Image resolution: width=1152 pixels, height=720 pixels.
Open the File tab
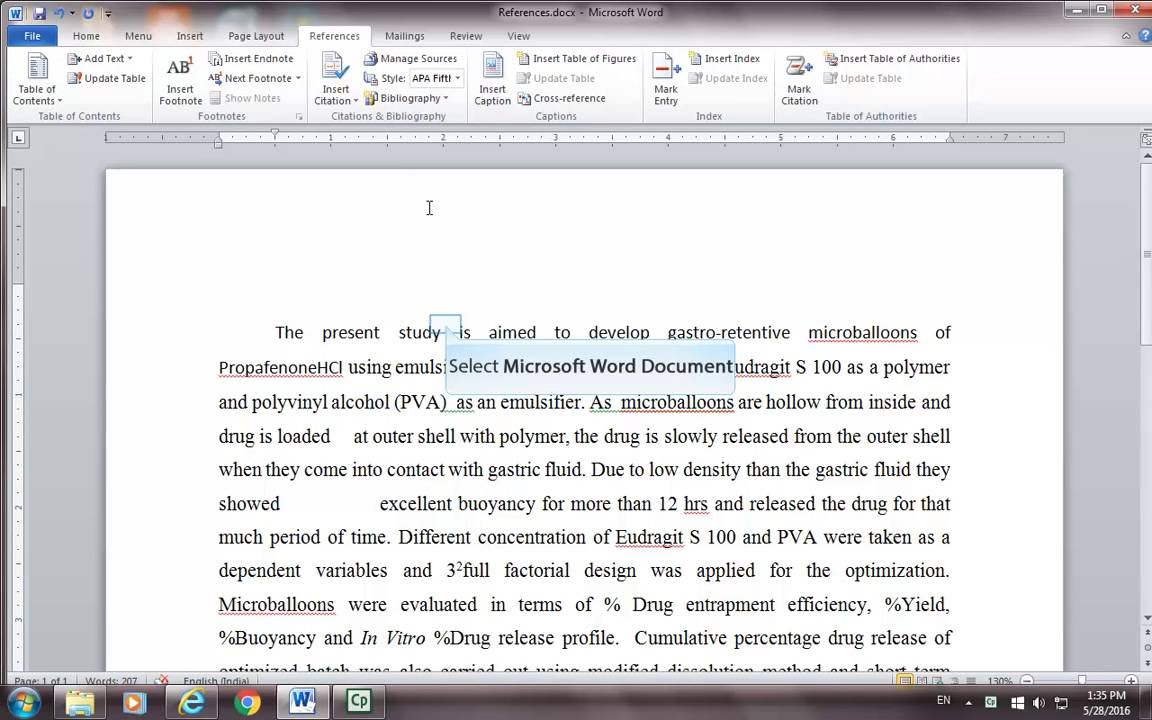pyautogui.click(x=32, y=36)
